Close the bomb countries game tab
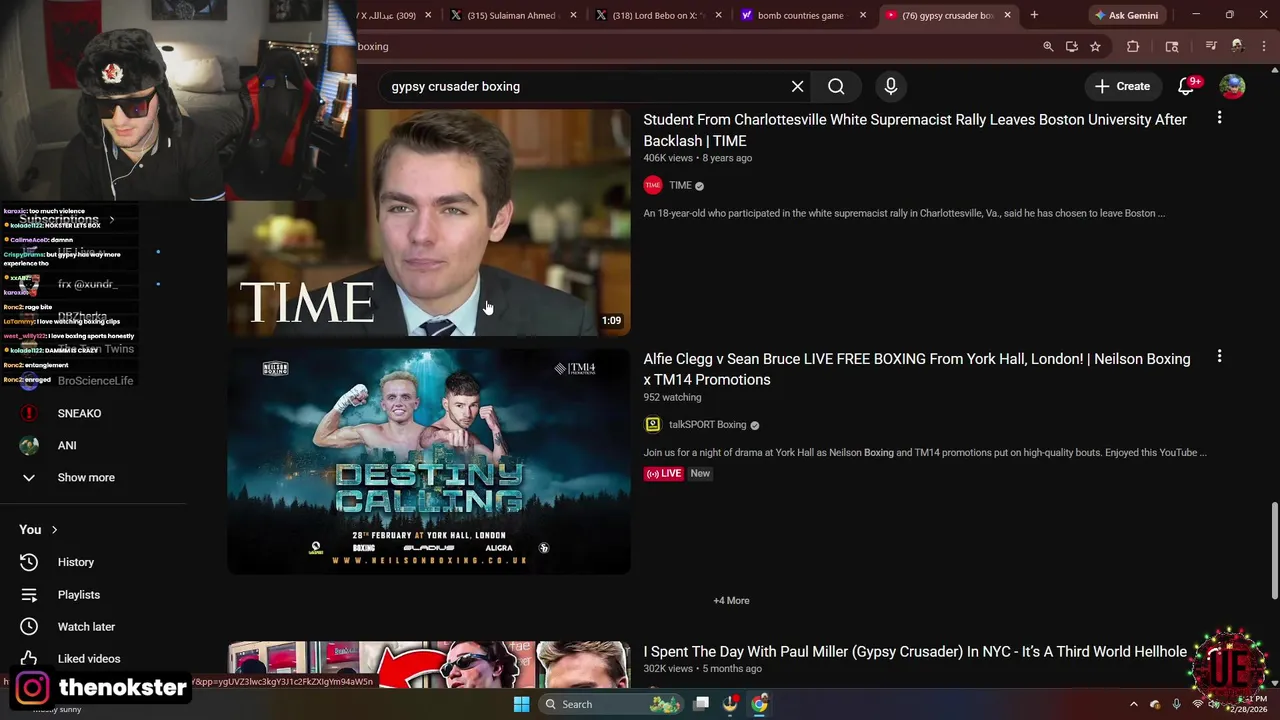Image resolution: width=1280 pixels, height=720 pixels. click(863, 15)
